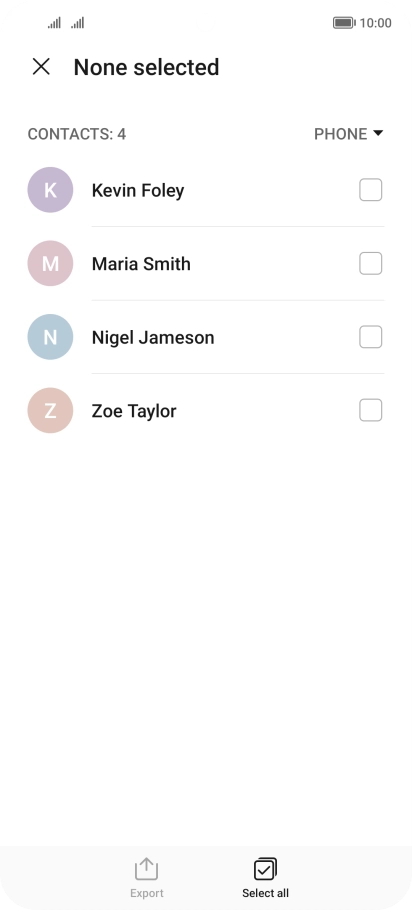The width and height of the screenshot is (412, 910).
Task: Tap the second signal strength icon
Action: (78, 23)
